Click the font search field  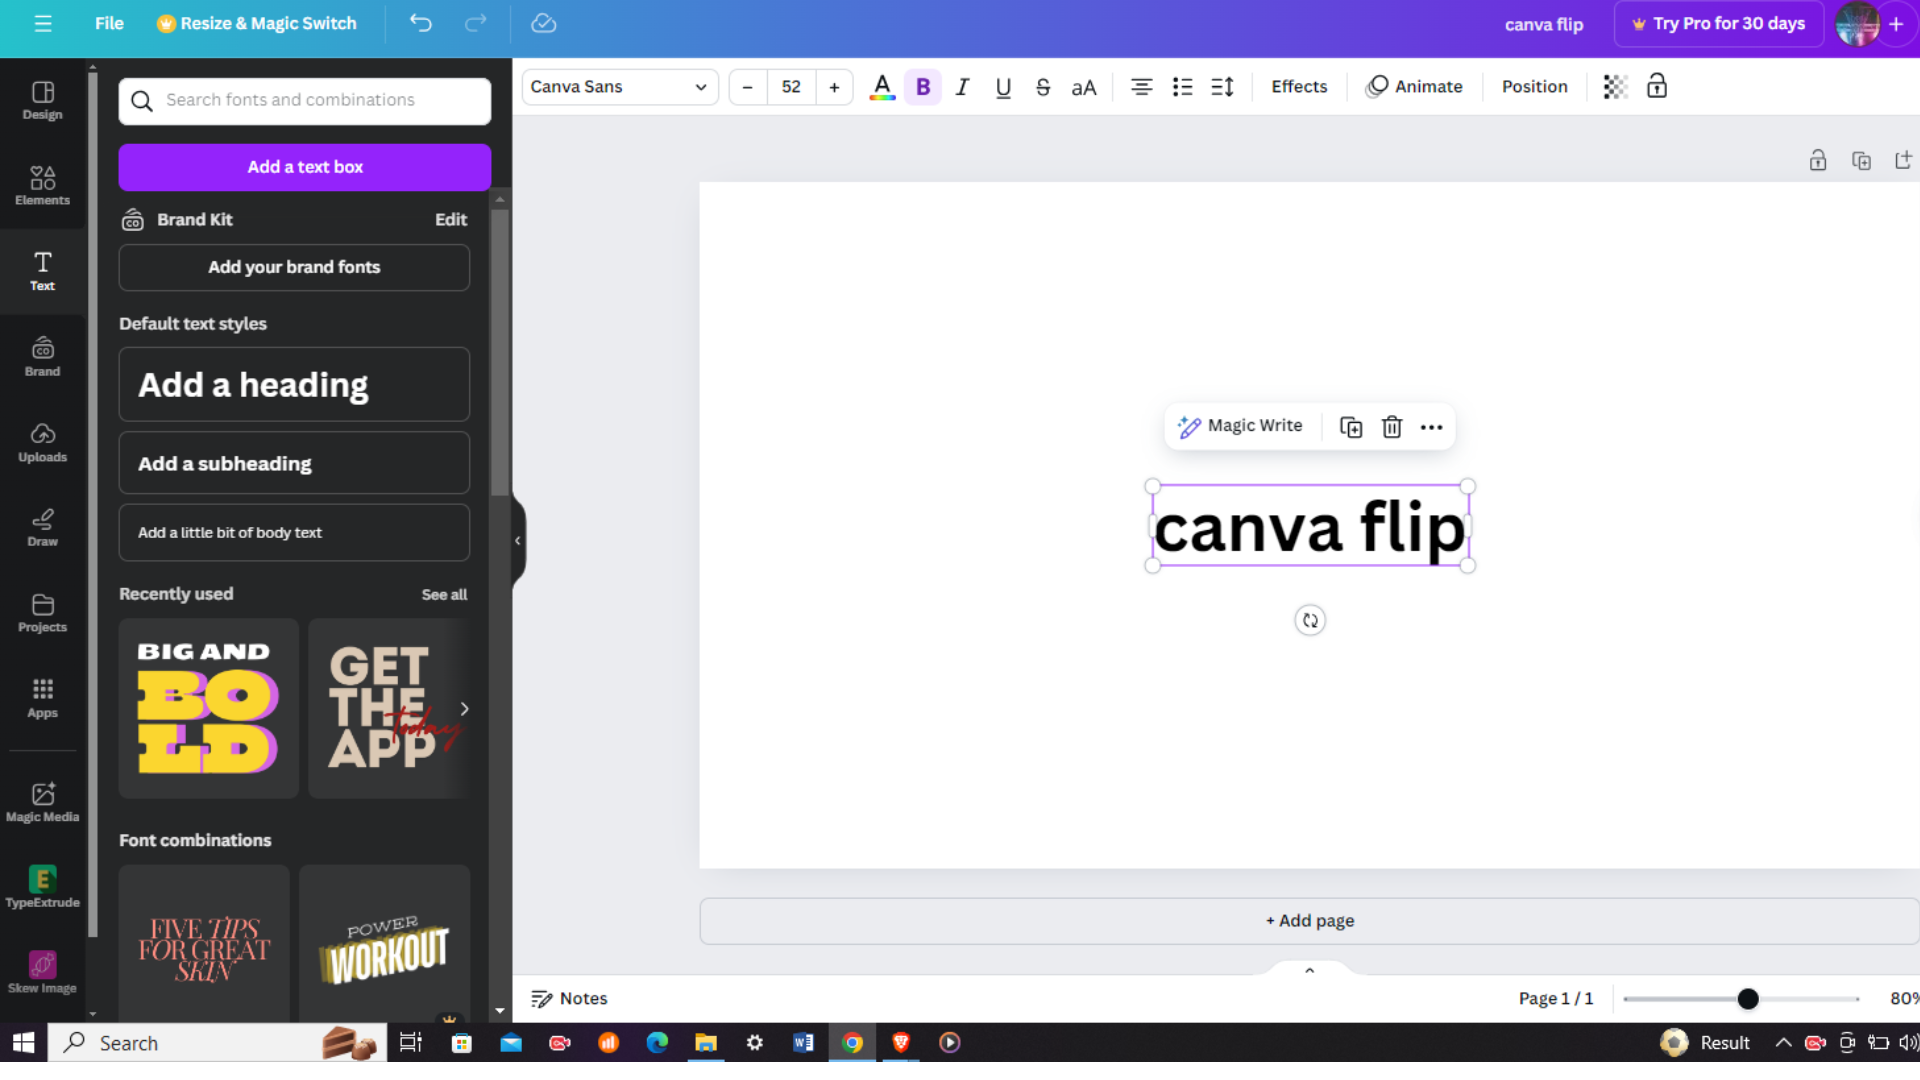pyautogui.click(x=305, y=100)
